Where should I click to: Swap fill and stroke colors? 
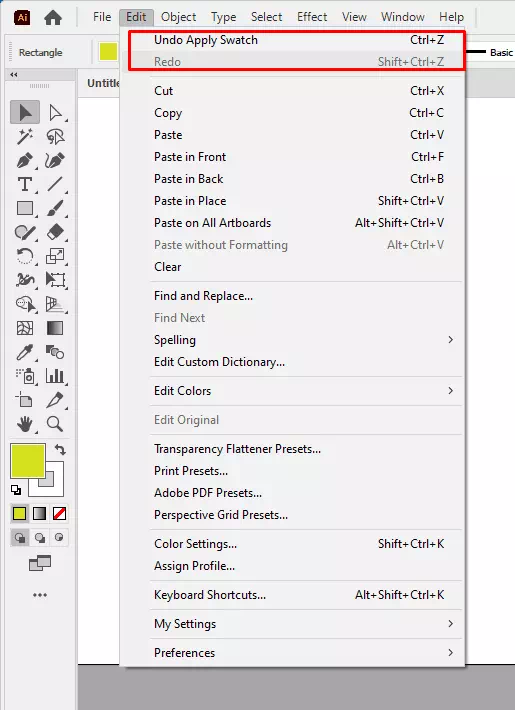click(x=60, y=449)
